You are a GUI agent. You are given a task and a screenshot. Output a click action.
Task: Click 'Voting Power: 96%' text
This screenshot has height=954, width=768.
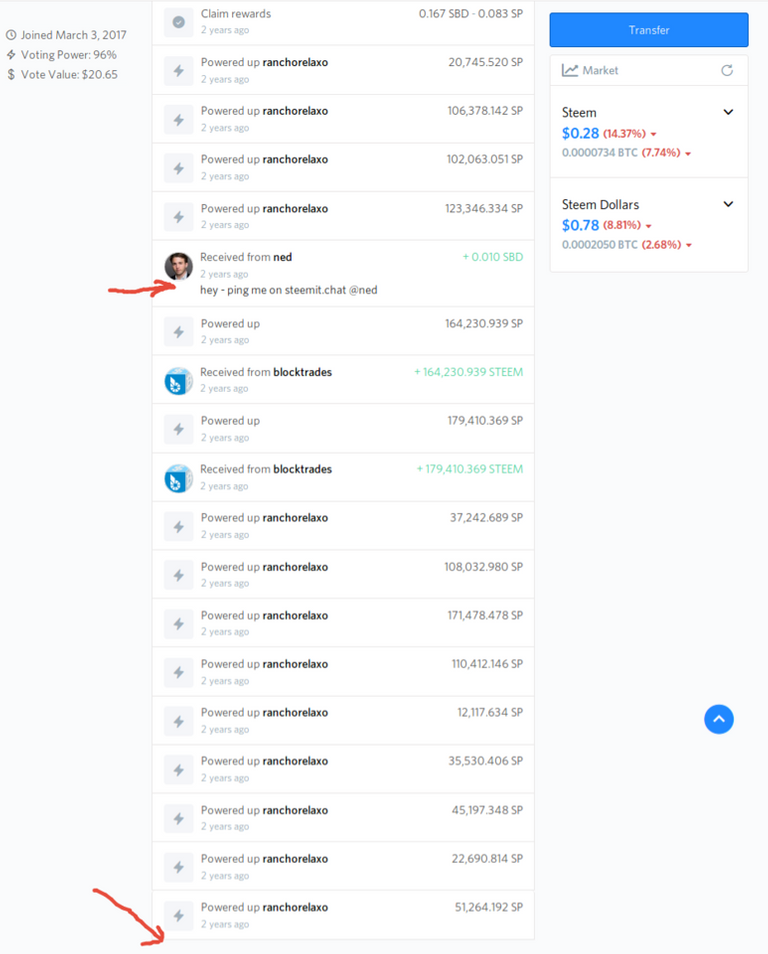69,55
